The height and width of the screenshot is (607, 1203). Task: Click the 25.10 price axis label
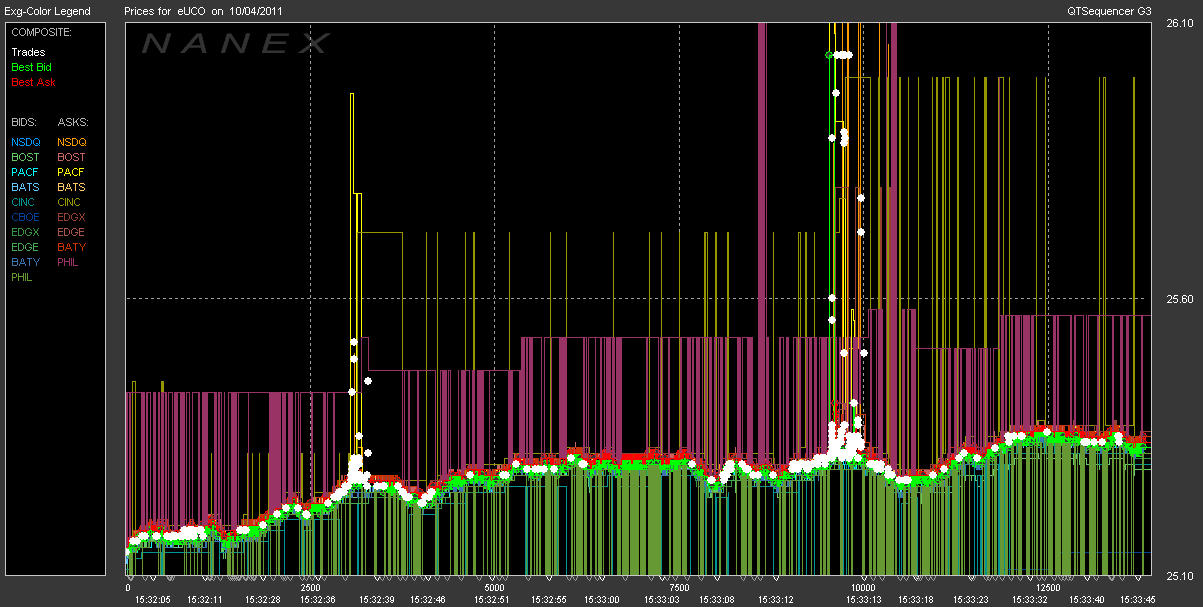point(1181,575)
